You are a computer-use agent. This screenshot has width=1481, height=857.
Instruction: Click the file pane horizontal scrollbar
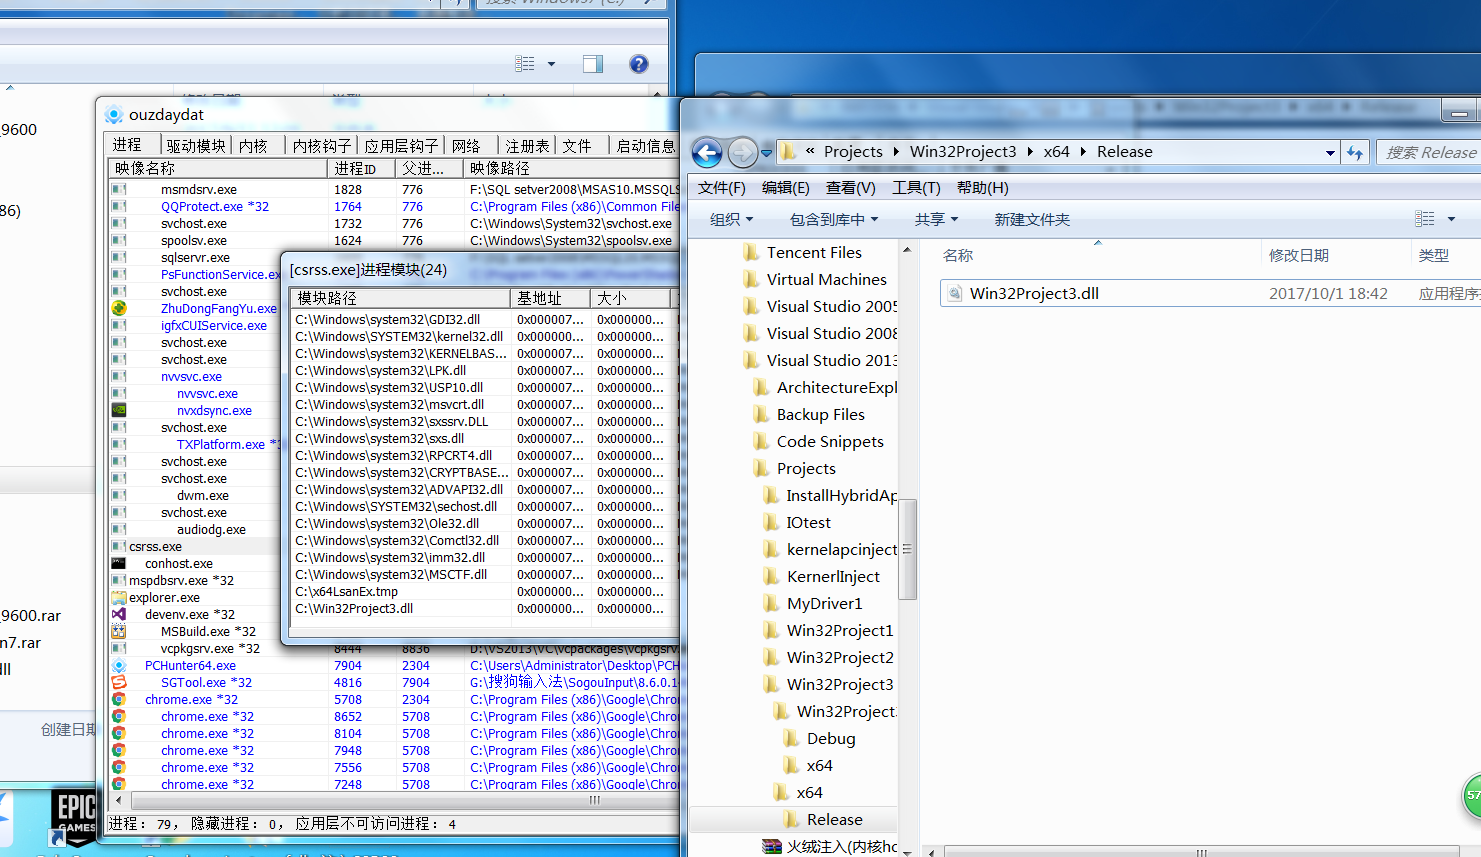[x=1201, y=852]
